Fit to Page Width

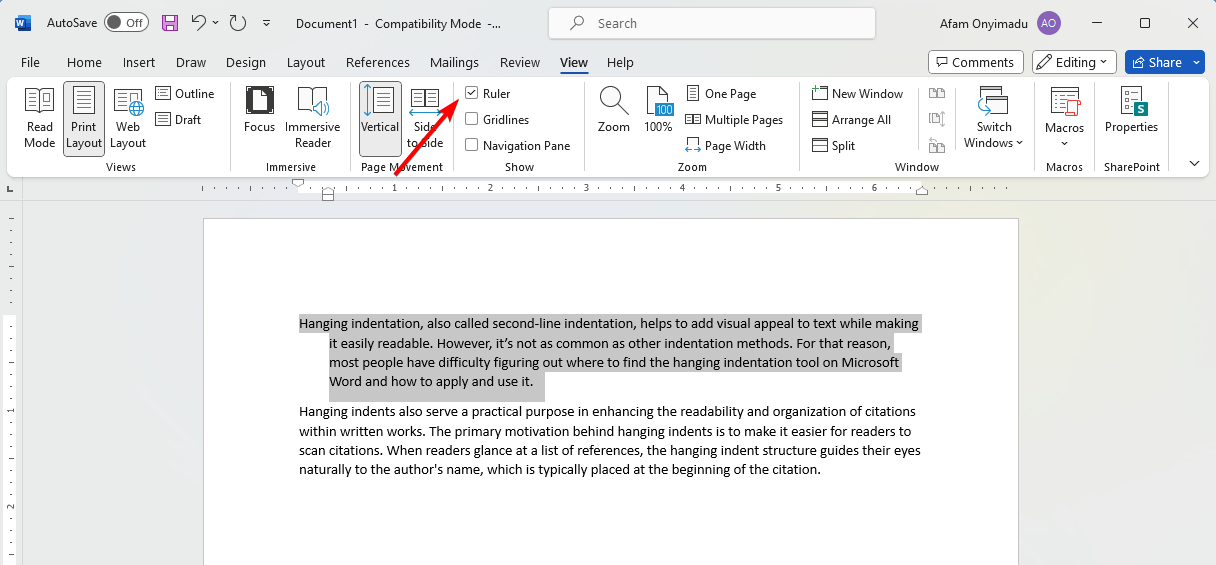tap(725, 146)
